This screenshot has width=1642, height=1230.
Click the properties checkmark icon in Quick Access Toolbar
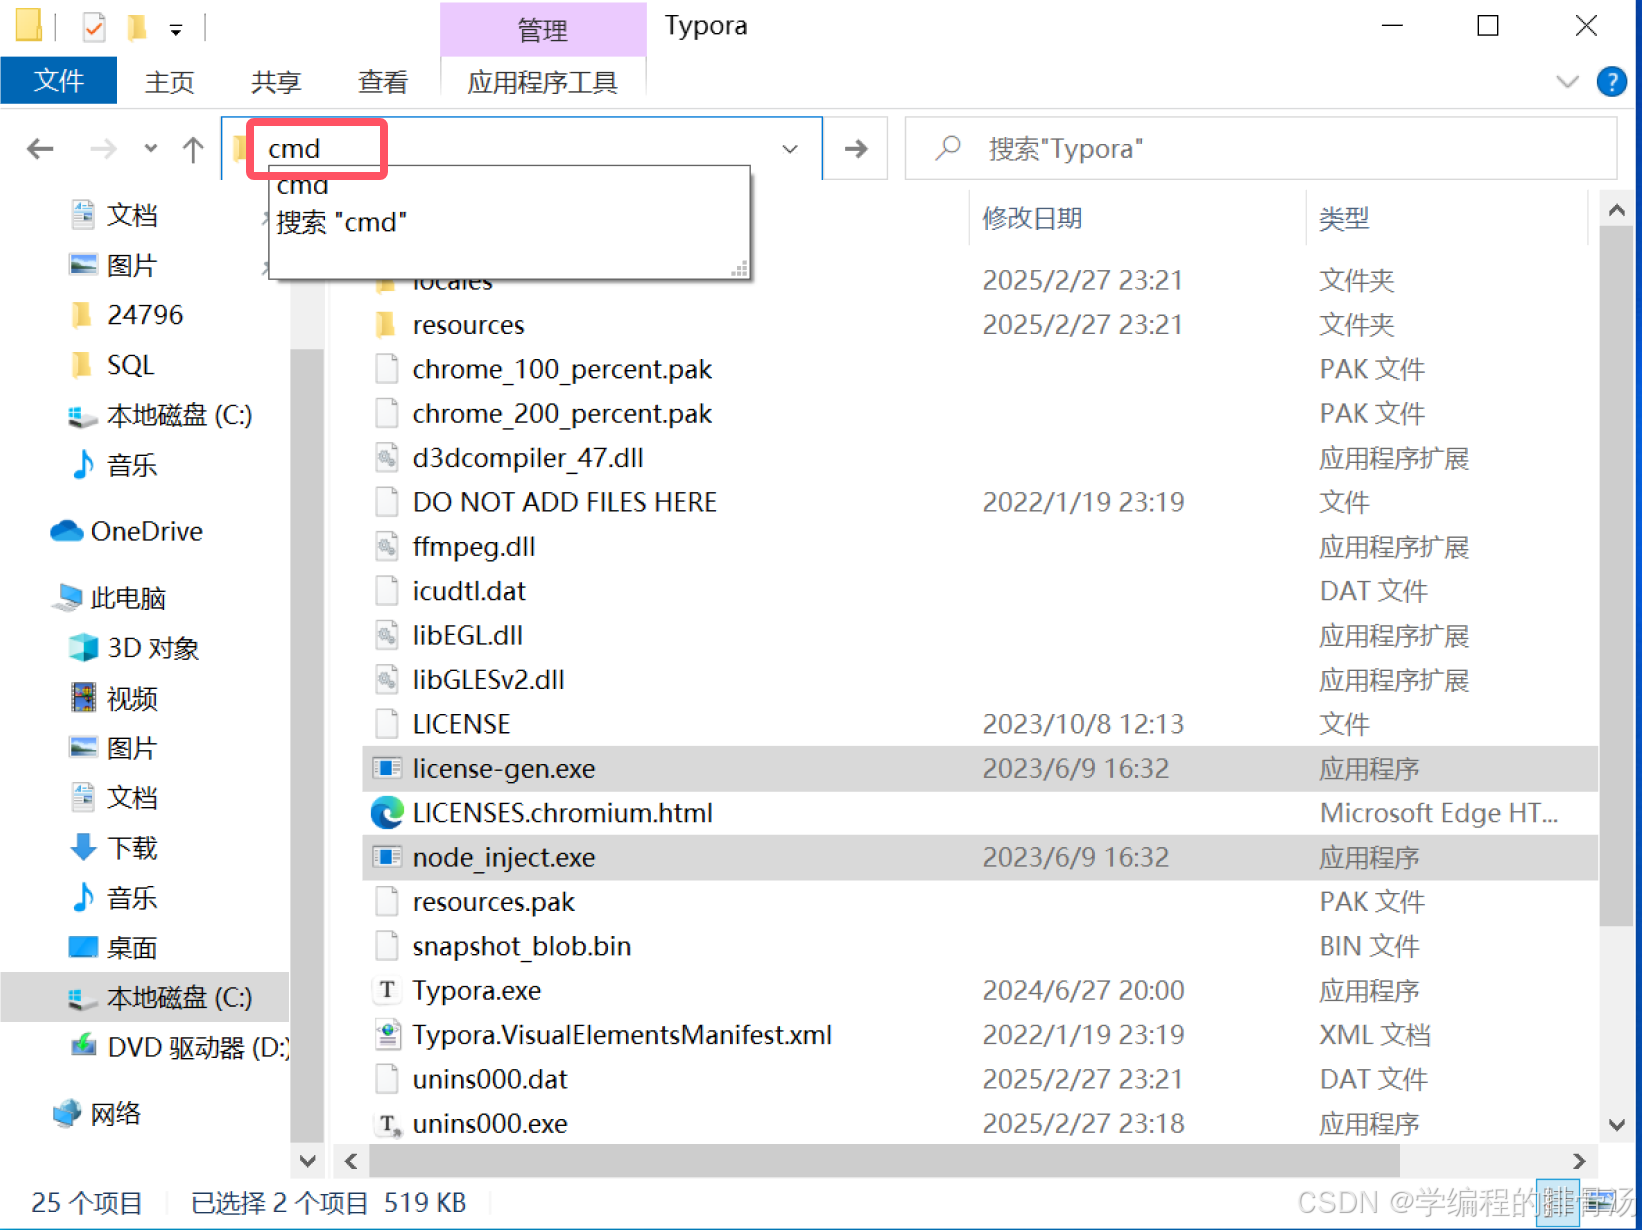pyautogui.click(x=92, y=26)
